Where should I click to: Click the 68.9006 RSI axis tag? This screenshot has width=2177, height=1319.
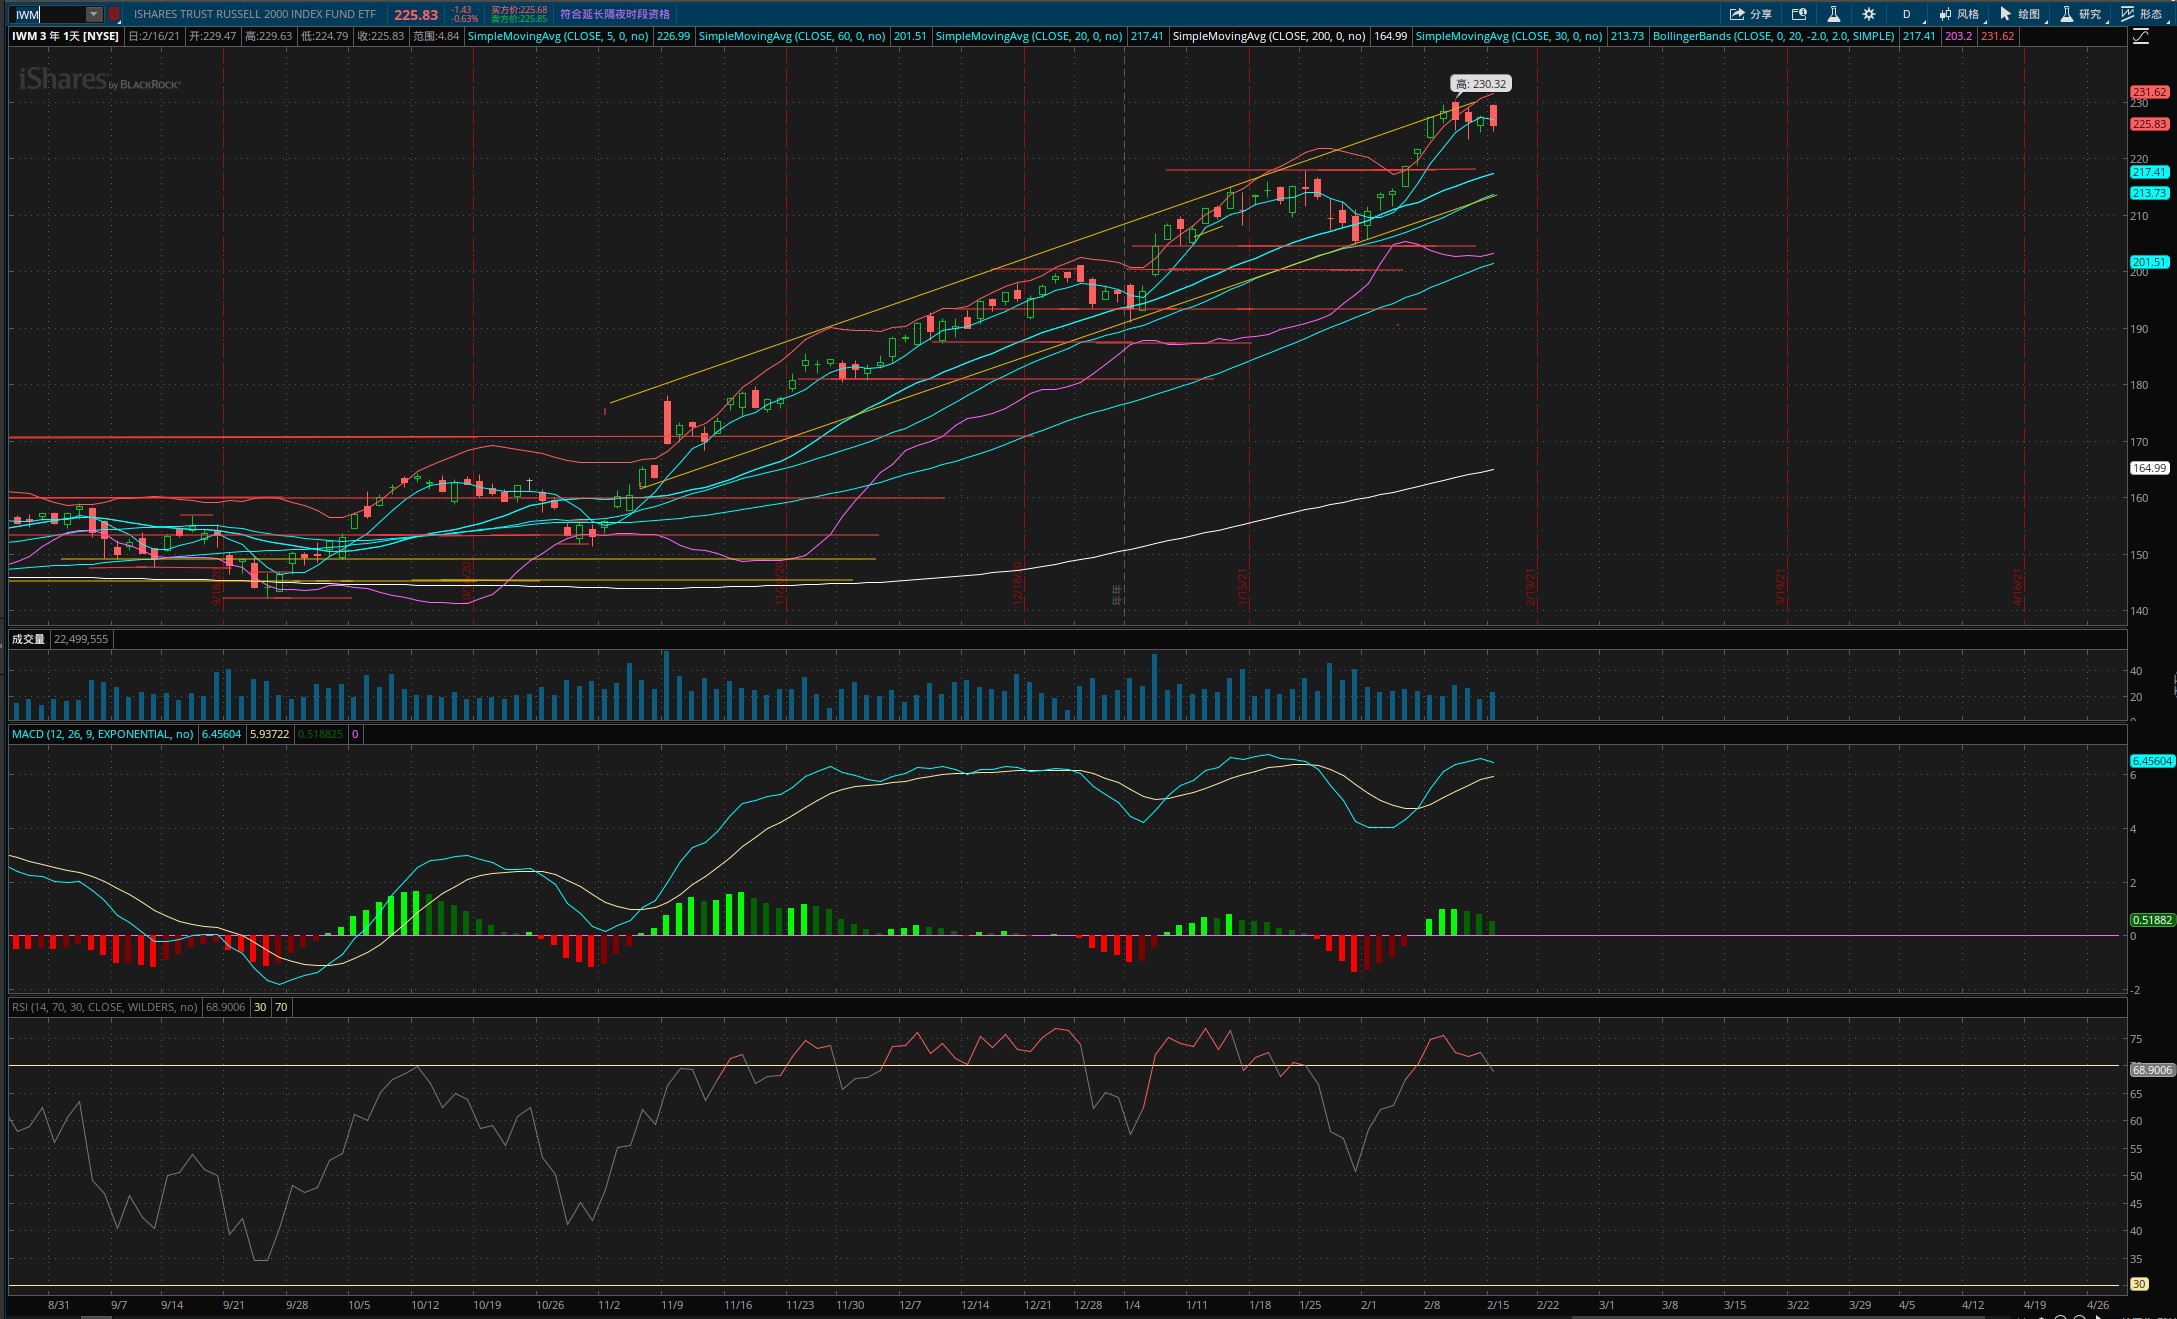2152,1070
